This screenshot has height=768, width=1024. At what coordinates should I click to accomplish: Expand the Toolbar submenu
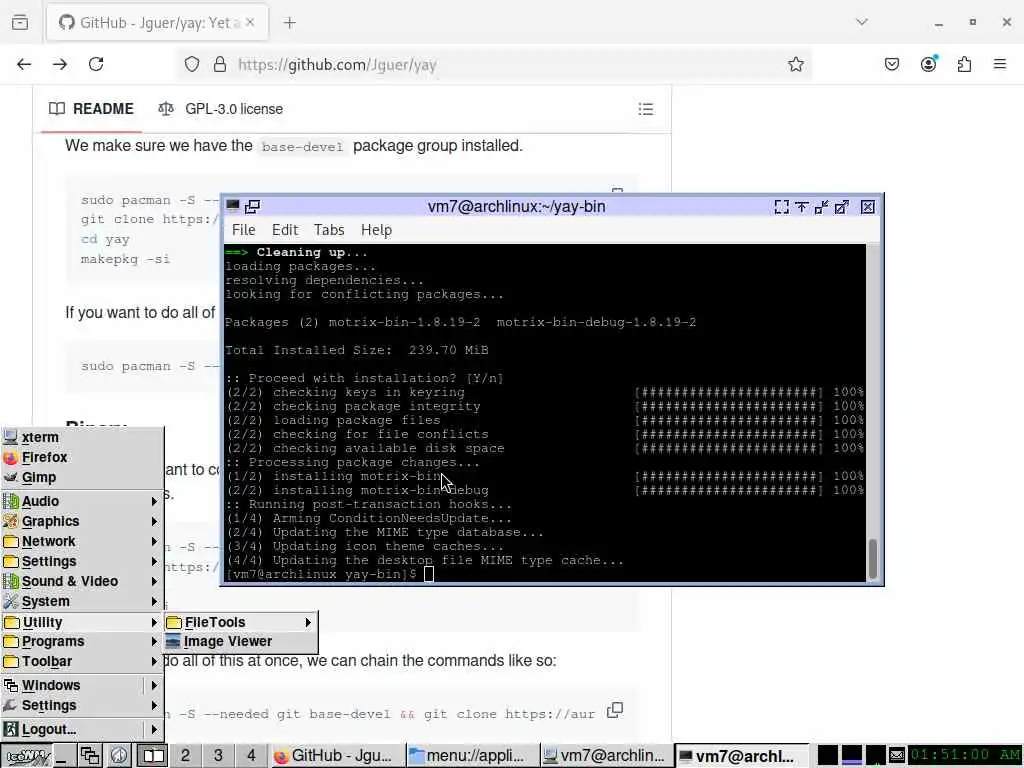pyautogui.click(x=82, y=662)
